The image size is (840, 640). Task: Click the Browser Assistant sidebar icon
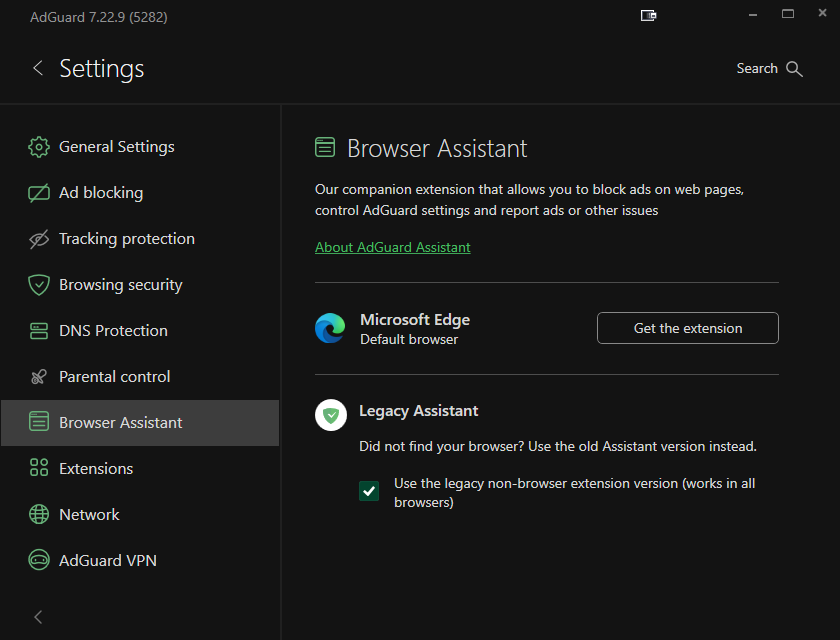point(39,422)
